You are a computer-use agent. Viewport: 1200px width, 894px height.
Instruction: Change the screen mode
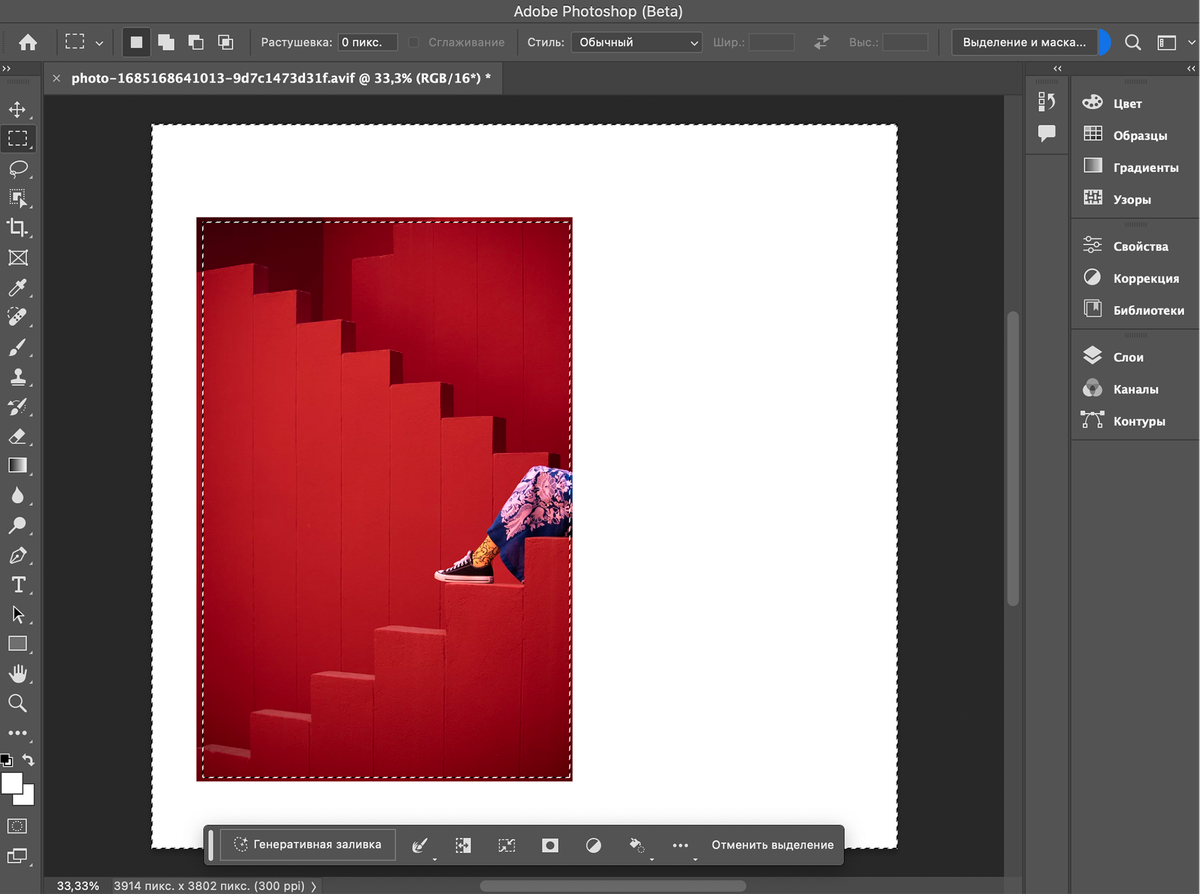click(x=17, y=856)
